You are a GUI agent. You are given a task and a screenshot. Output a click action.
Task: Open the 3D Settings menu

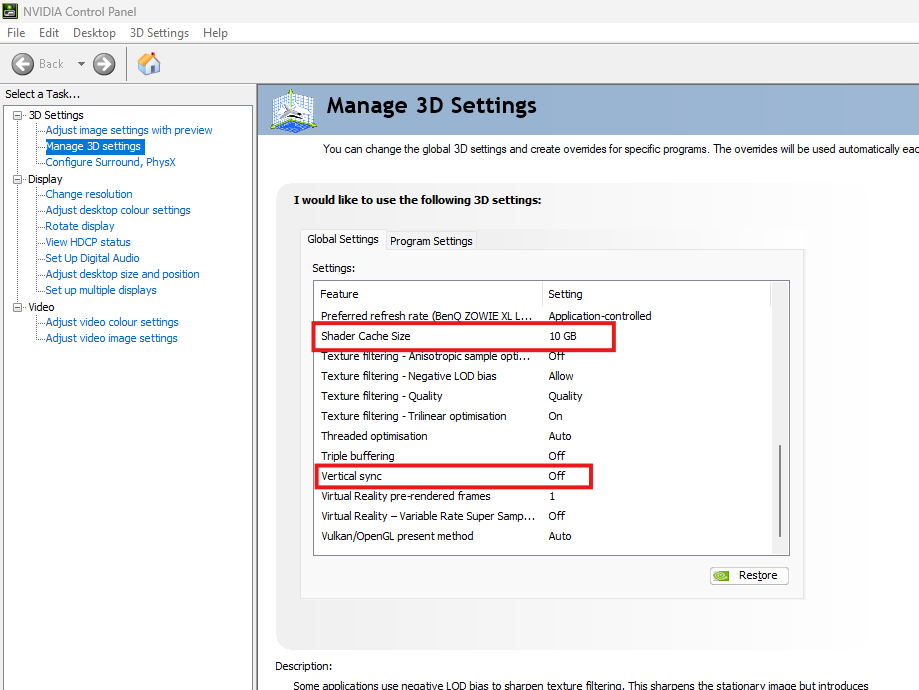pos(159,33)
